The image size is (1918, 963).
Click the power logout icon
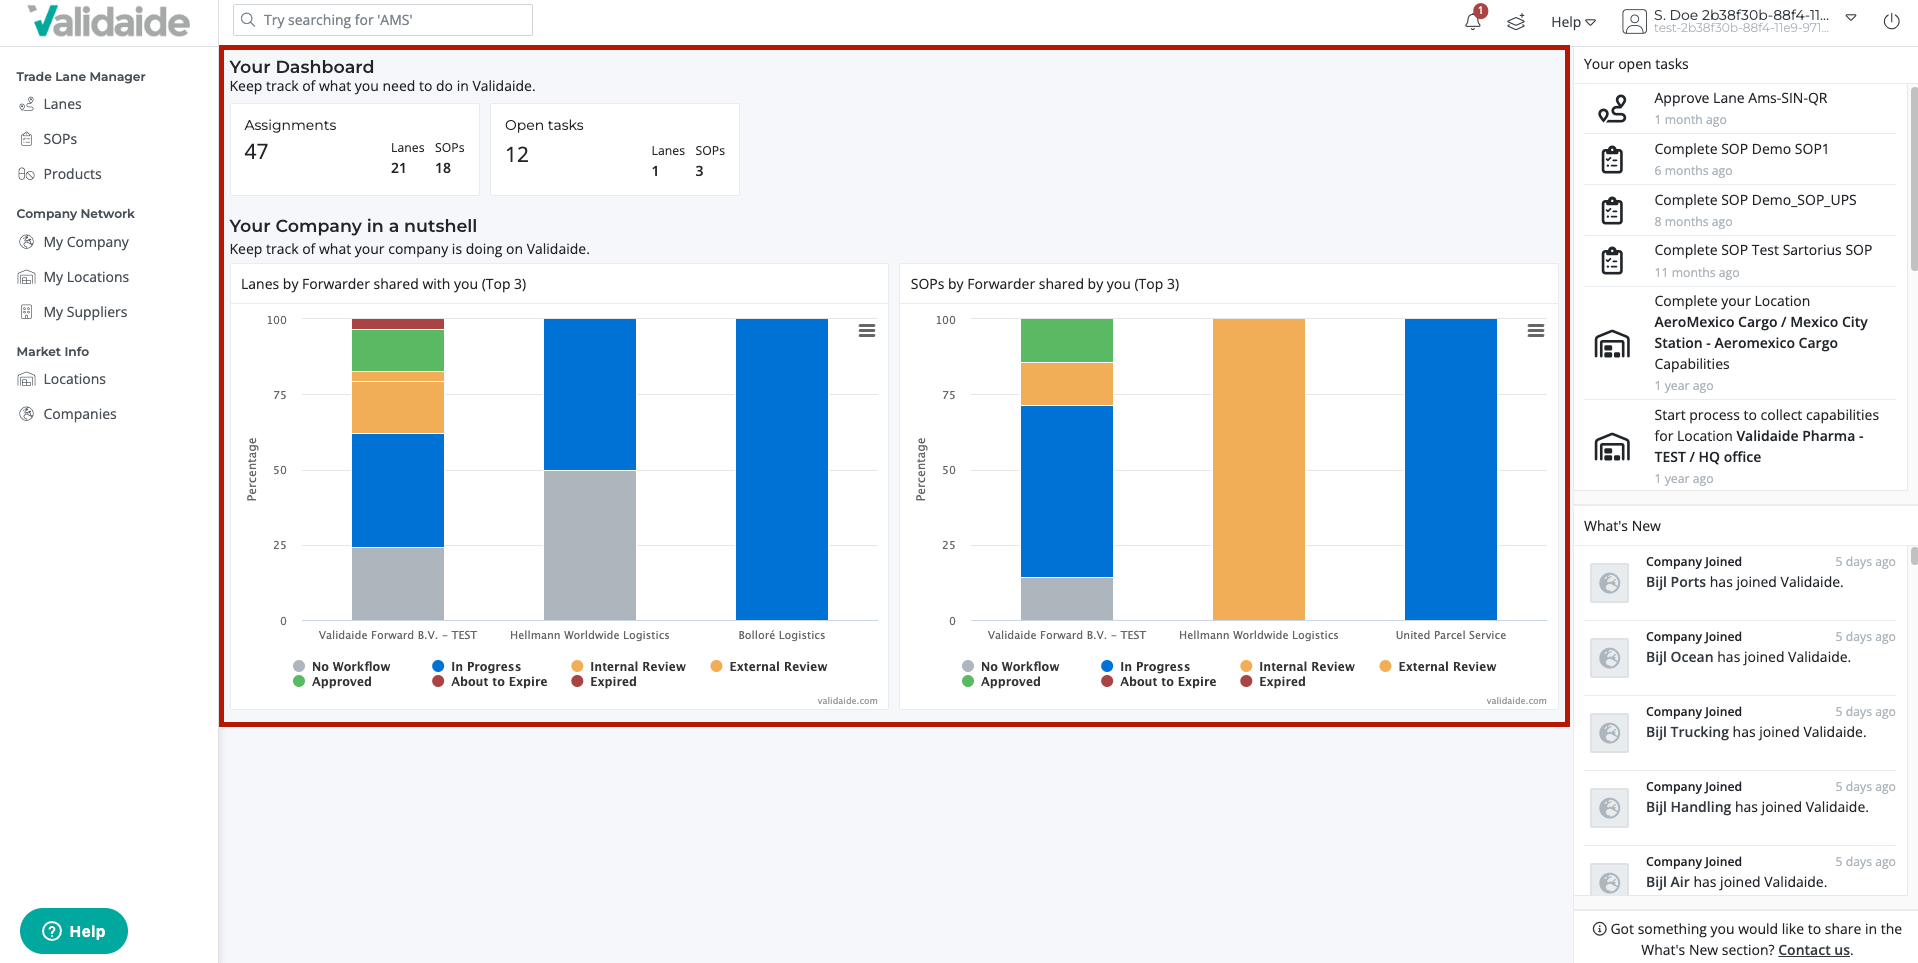click(1891, 21)
